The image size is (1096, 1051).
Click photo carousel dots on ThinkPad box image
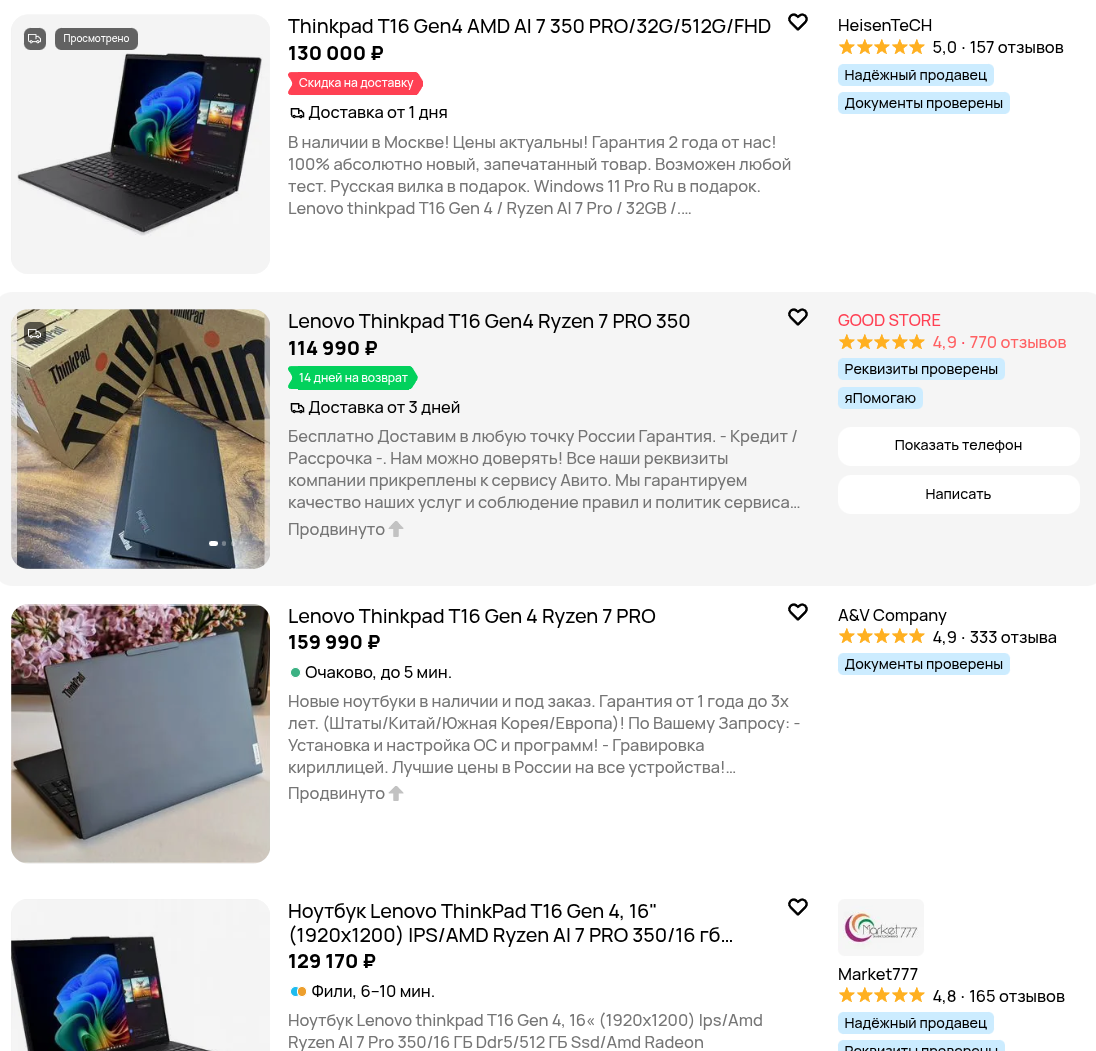coord(217,543)
